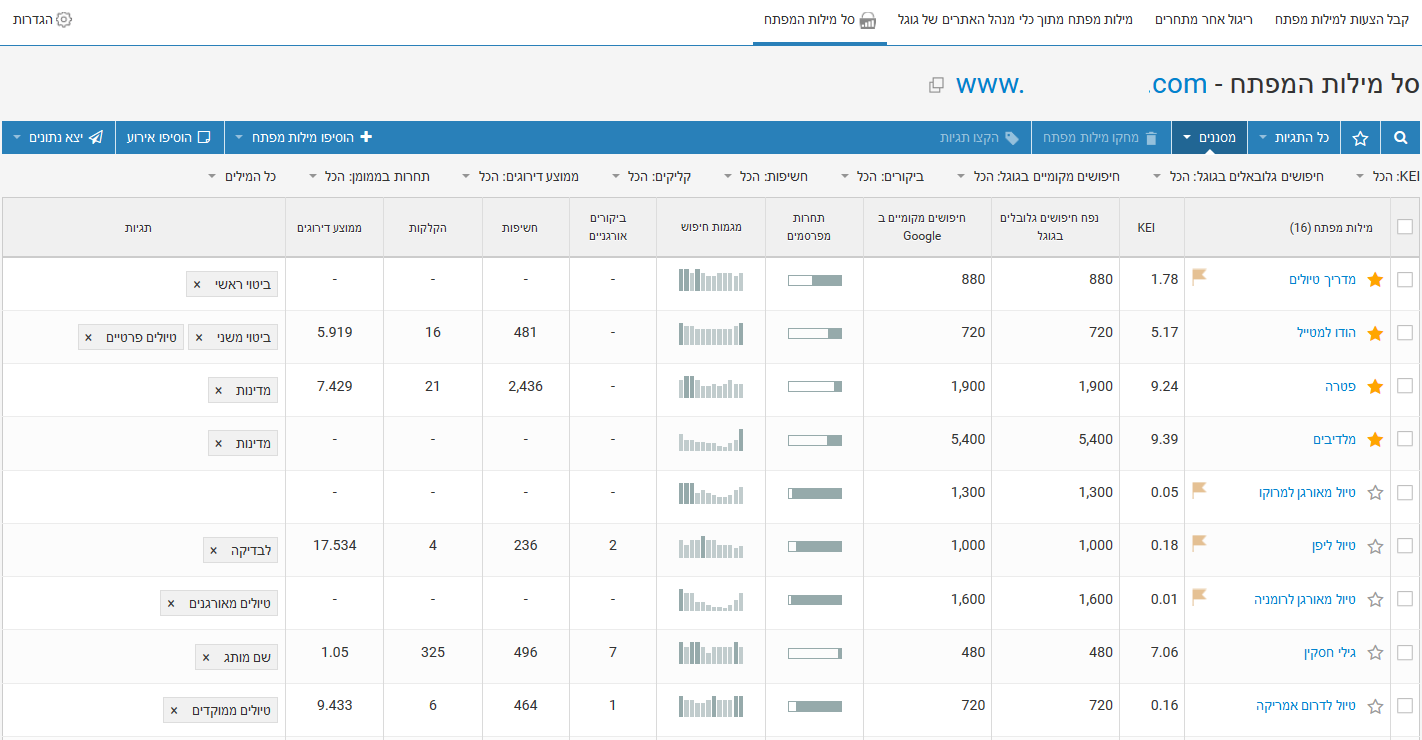Remove tag טיולים פרטיים with its x
The height and width of the screenshot is (740, 1422).
(88, 338)
